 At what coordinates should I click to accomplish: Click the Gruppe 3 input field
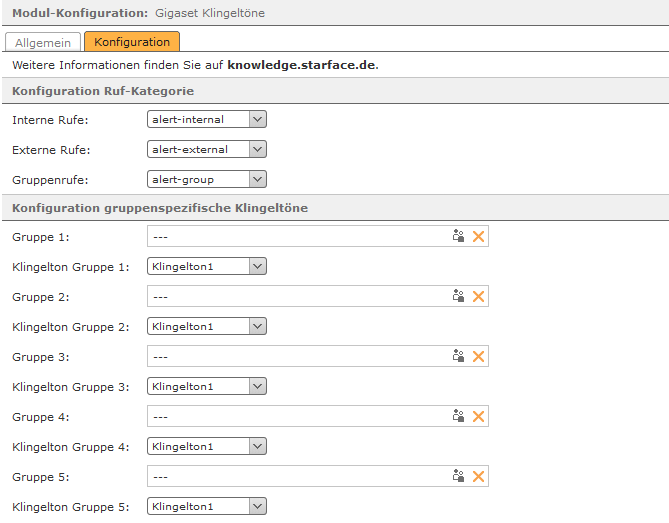[318, 356]
